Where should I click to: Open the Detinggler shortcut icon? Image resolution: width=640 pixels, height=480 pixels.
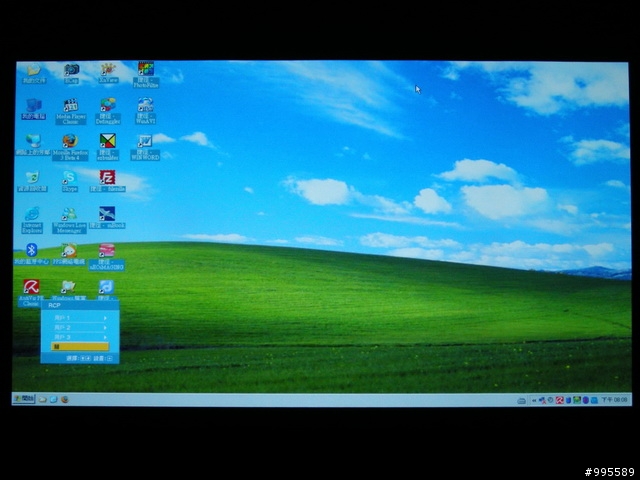coord(108,111)
